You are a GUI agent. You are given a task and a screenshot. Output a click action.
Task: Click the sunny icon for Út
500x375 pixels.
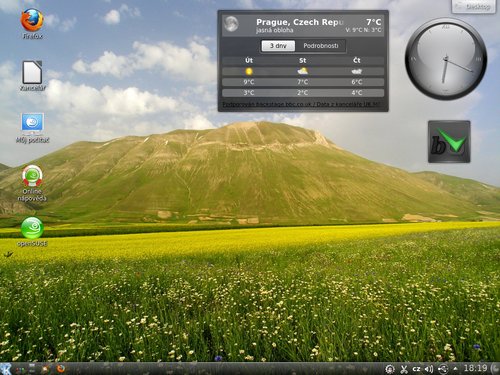pyautogui.click(x=249, y=71)
